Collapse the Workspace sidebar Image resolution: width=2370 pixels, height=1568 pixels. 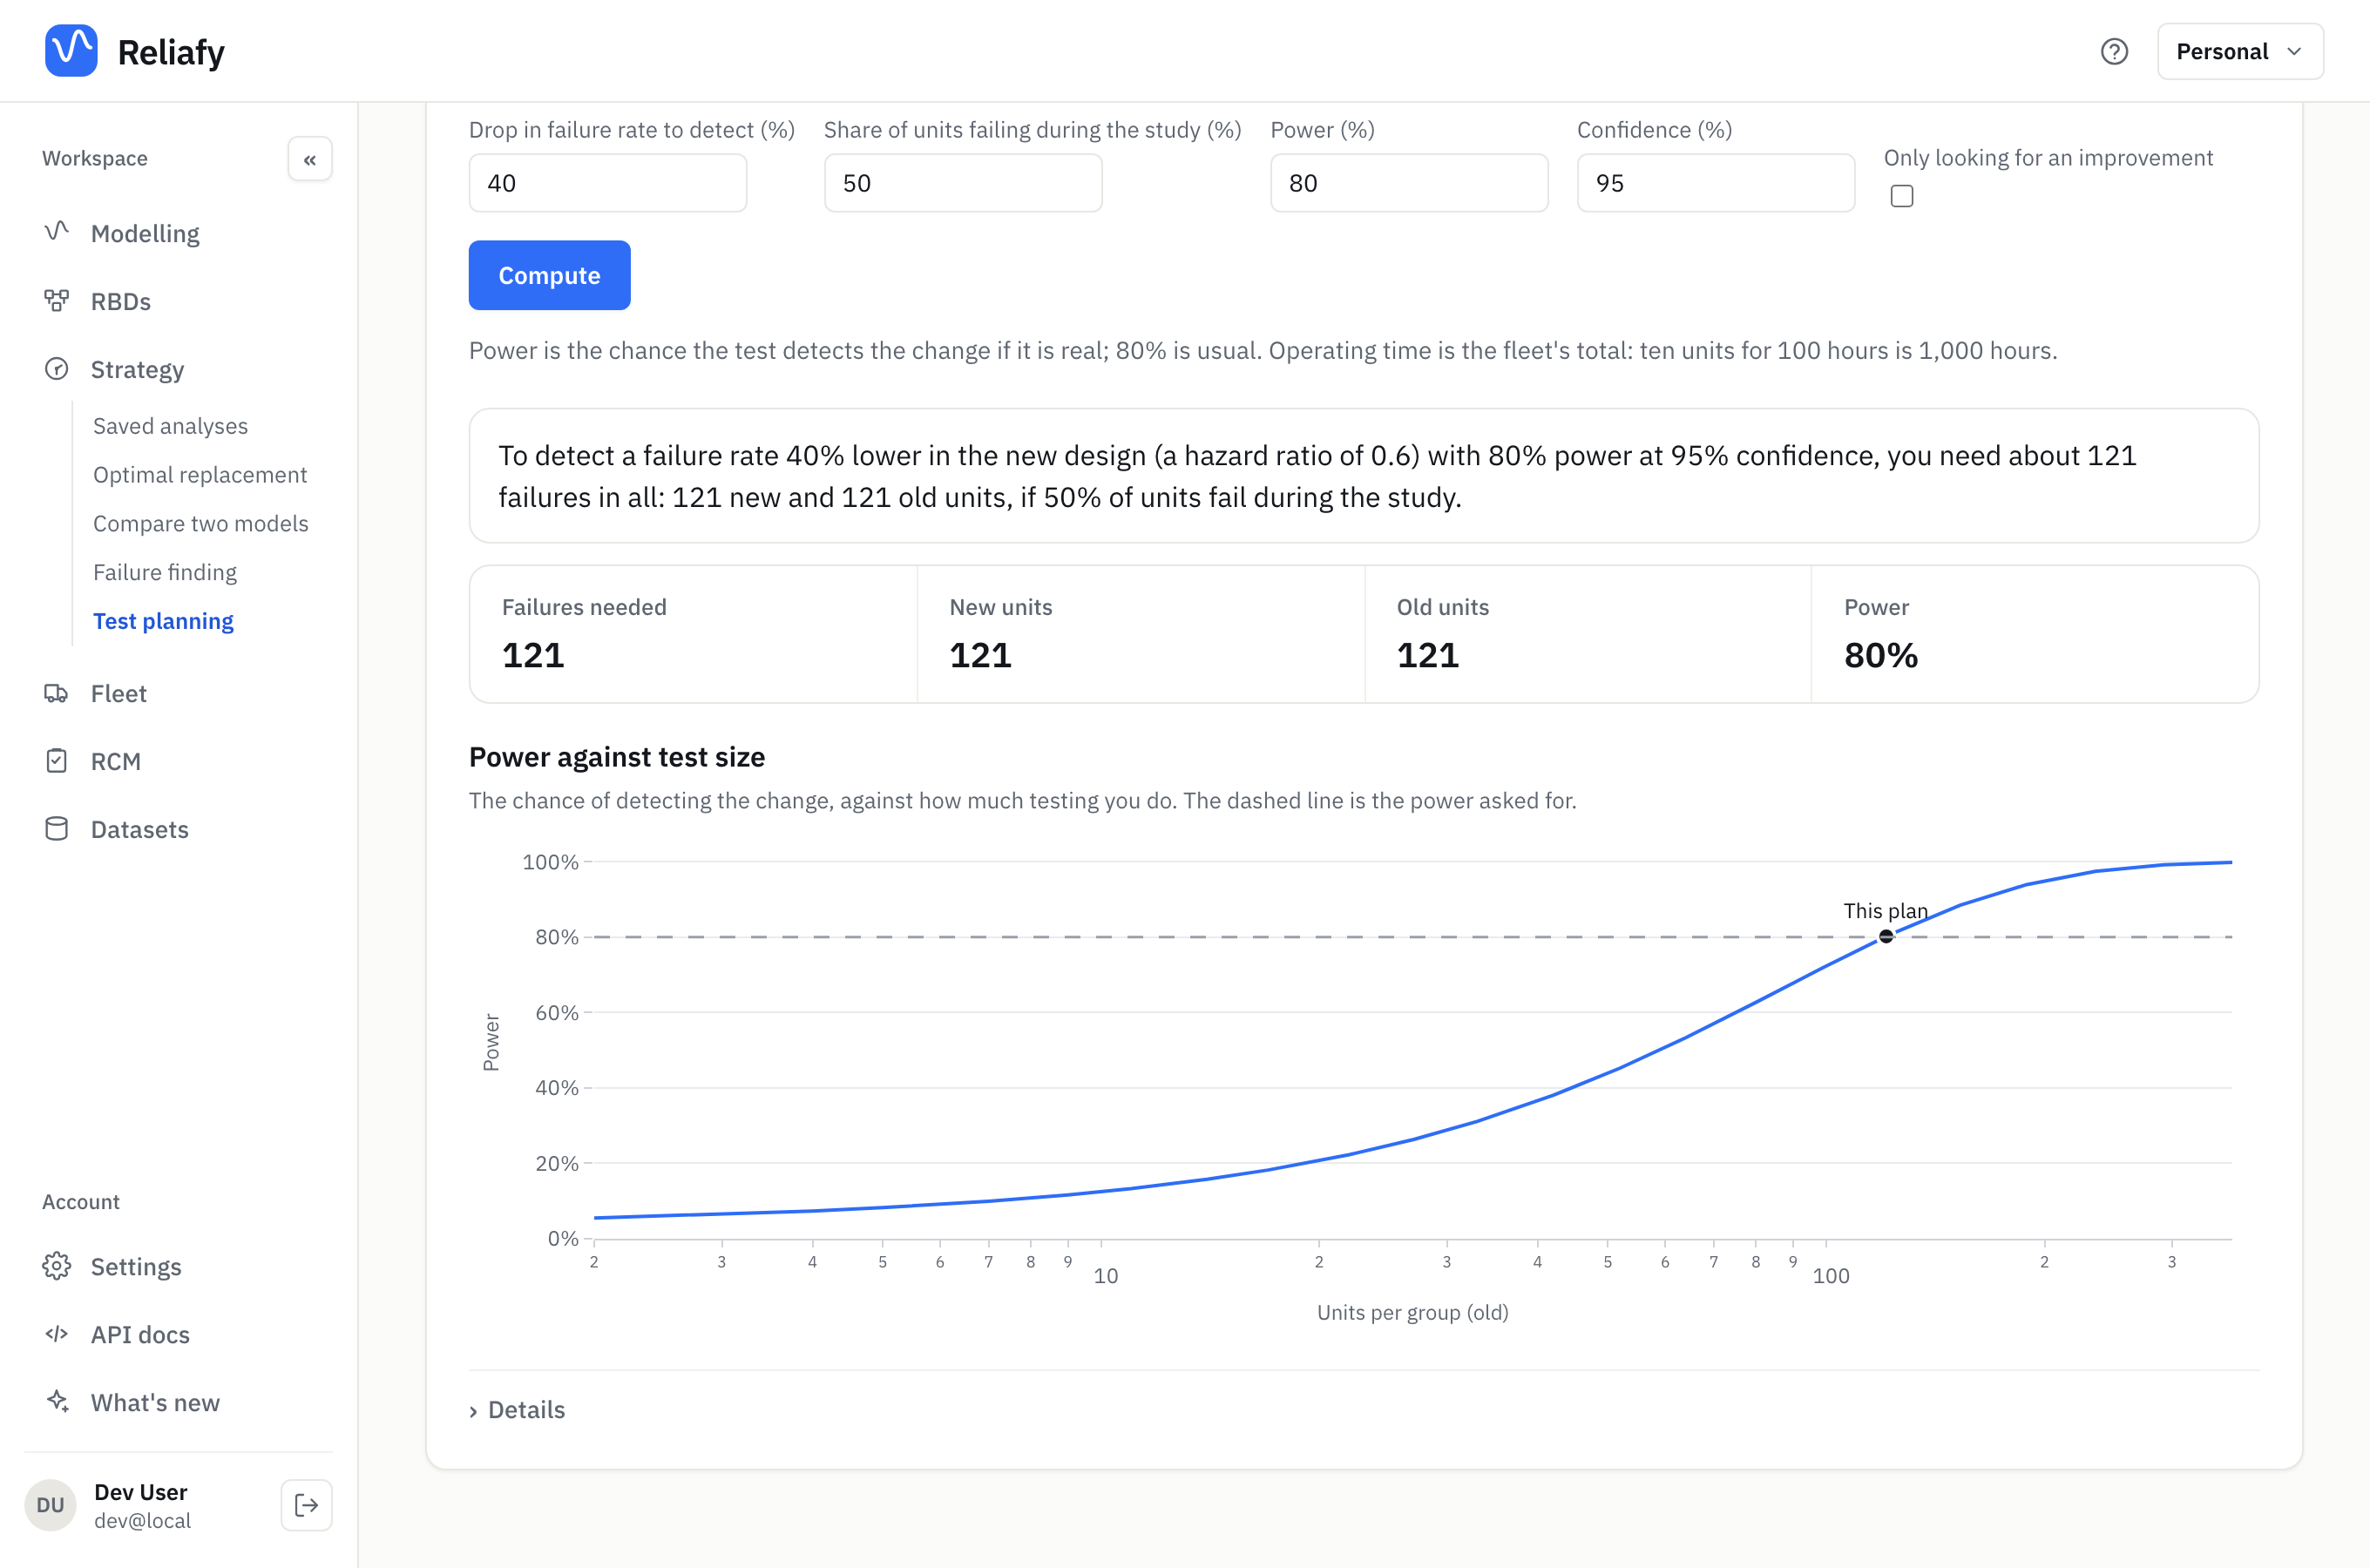[310, 159]
